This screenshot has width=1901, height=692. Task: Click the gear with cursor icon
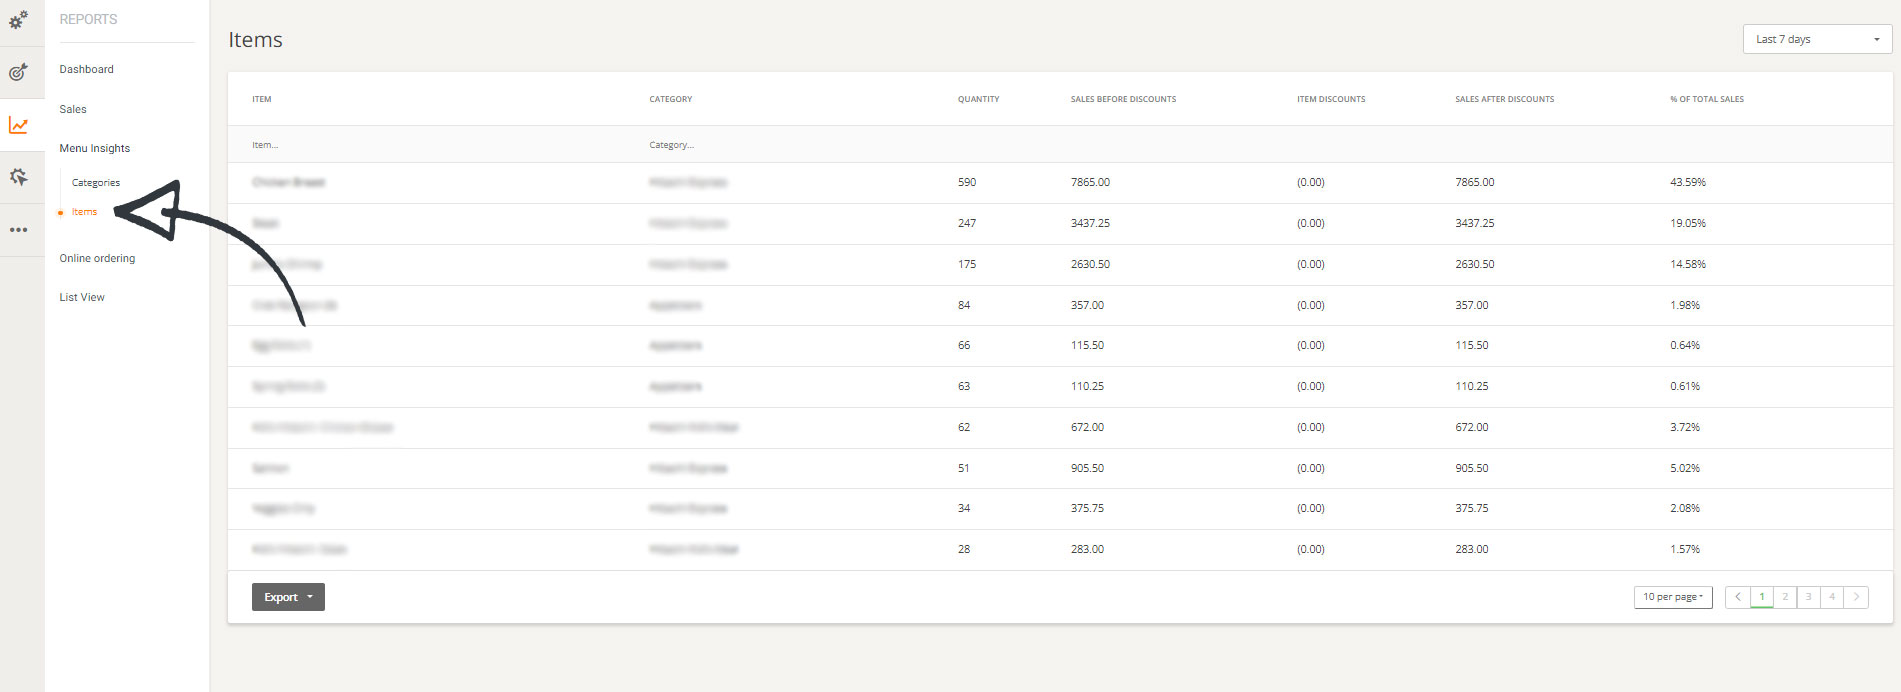(18, 177)
